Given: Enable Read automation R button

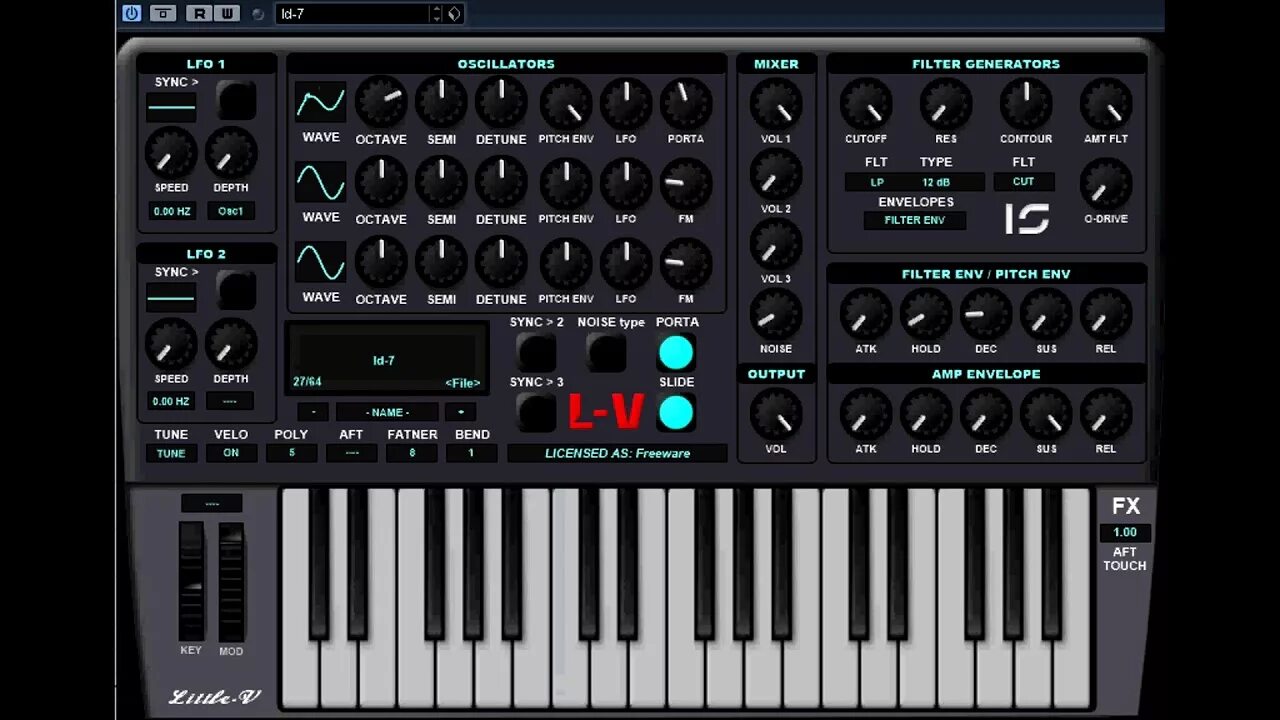Looking at the screenshot, I should pos(200,13).
